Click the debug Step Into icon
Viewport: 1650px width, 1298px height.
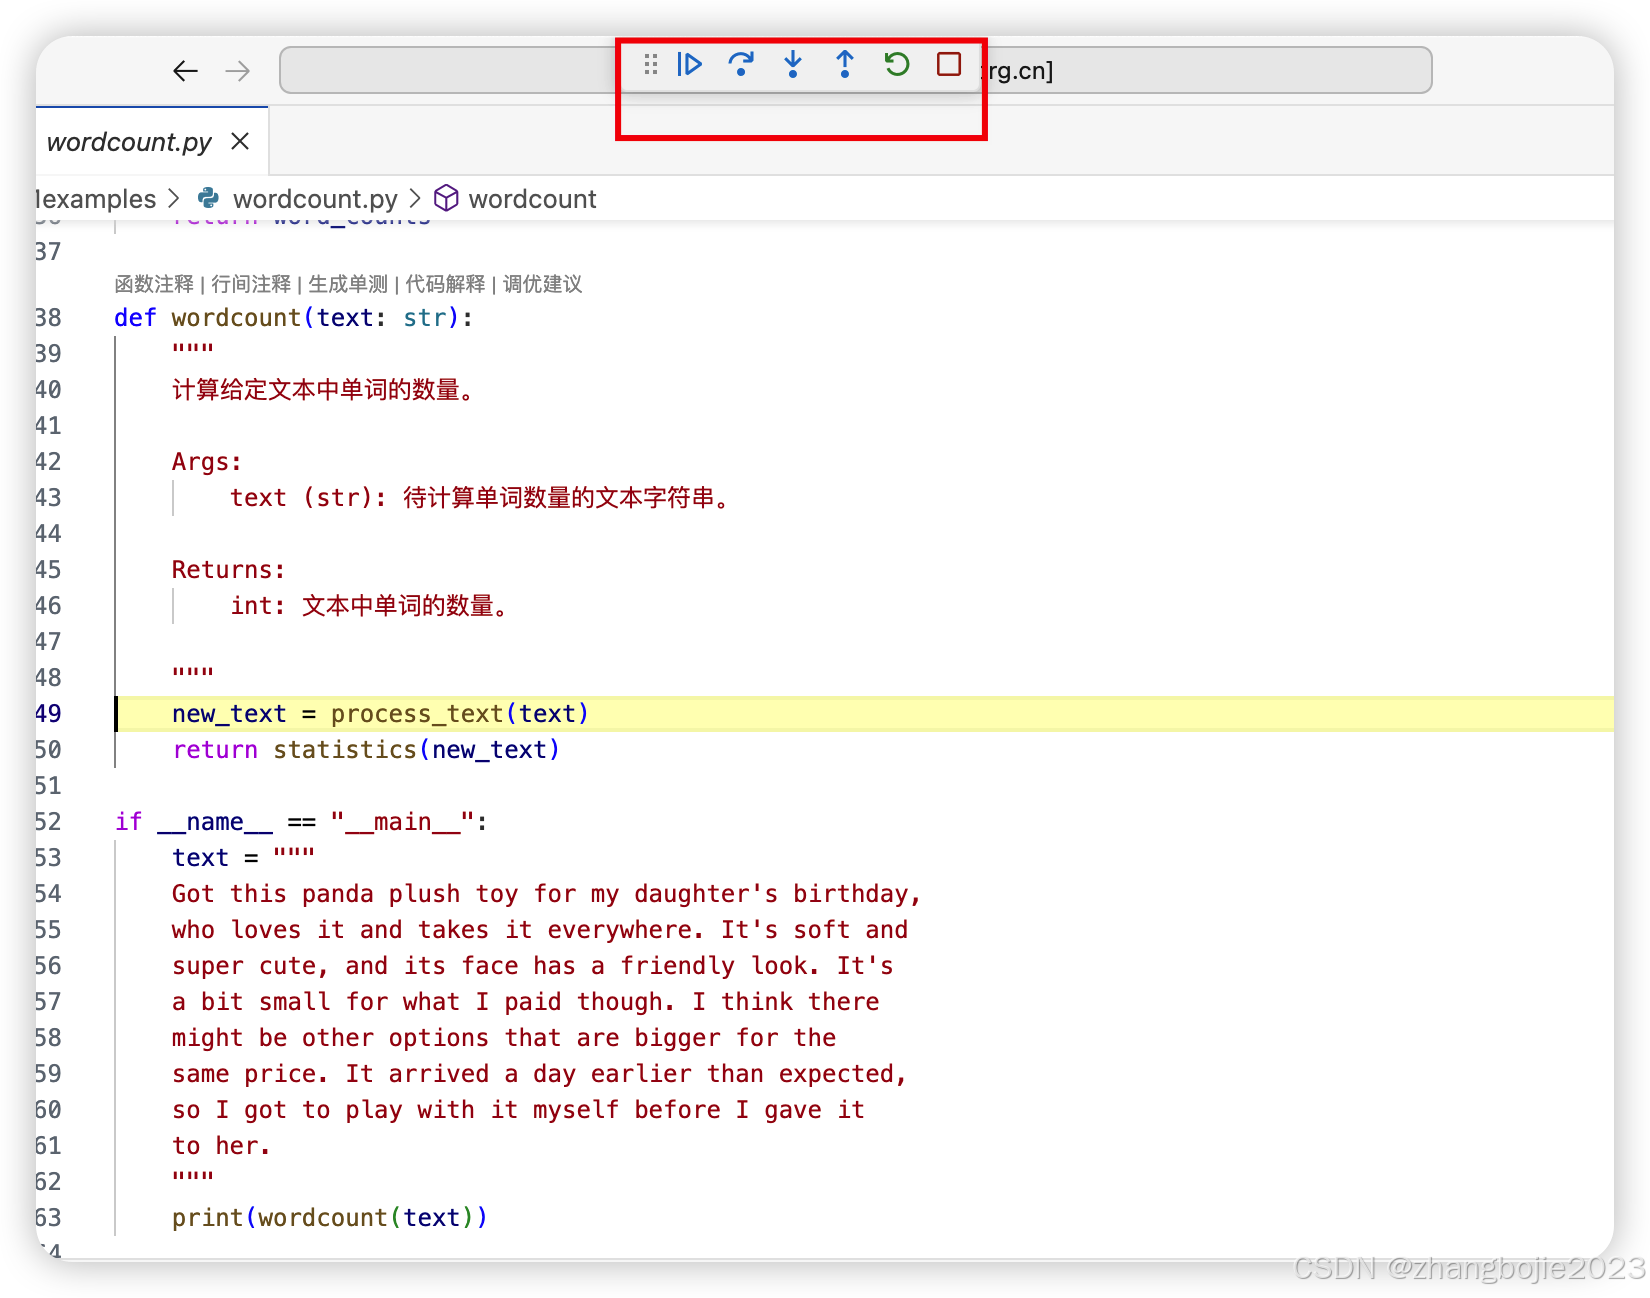(793, 65)
